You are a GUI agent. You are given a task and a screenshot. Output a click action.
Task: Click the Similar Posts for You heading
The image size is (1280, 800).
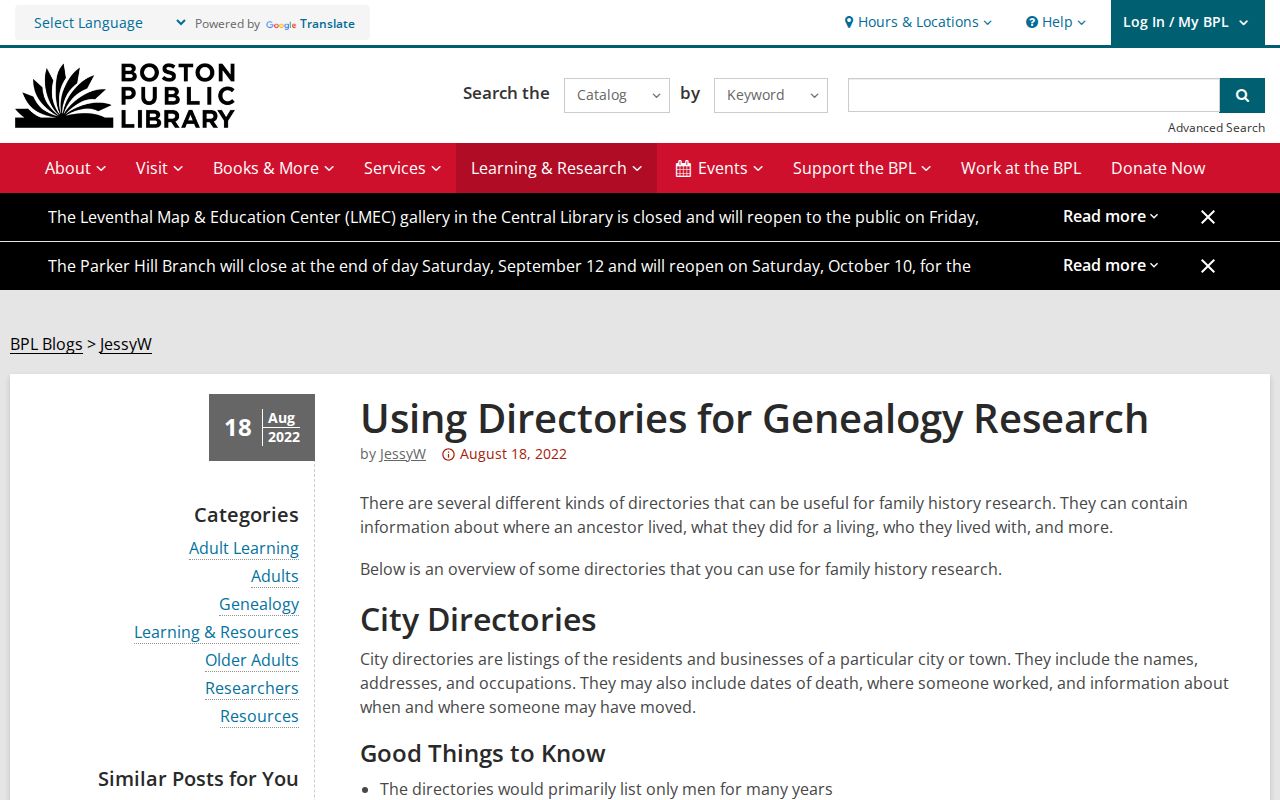(198, 779)
